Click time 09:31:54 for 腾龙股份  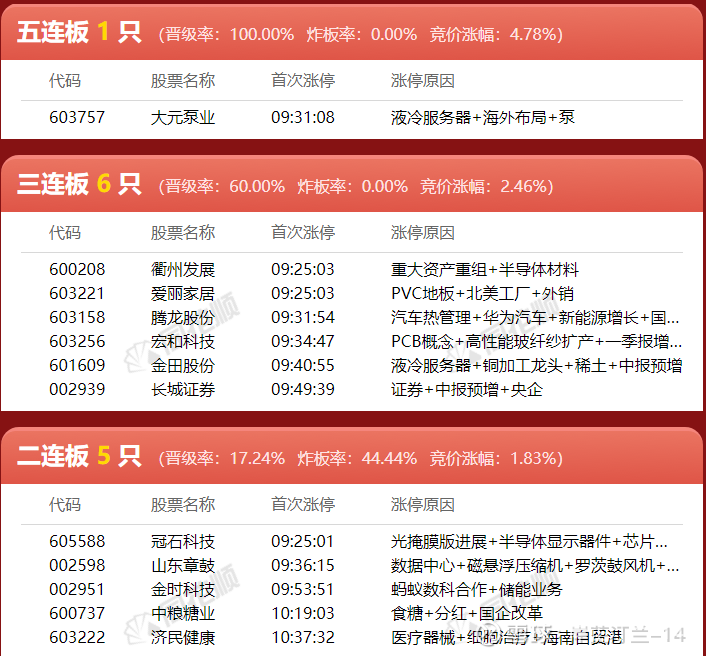coord(303,317)
